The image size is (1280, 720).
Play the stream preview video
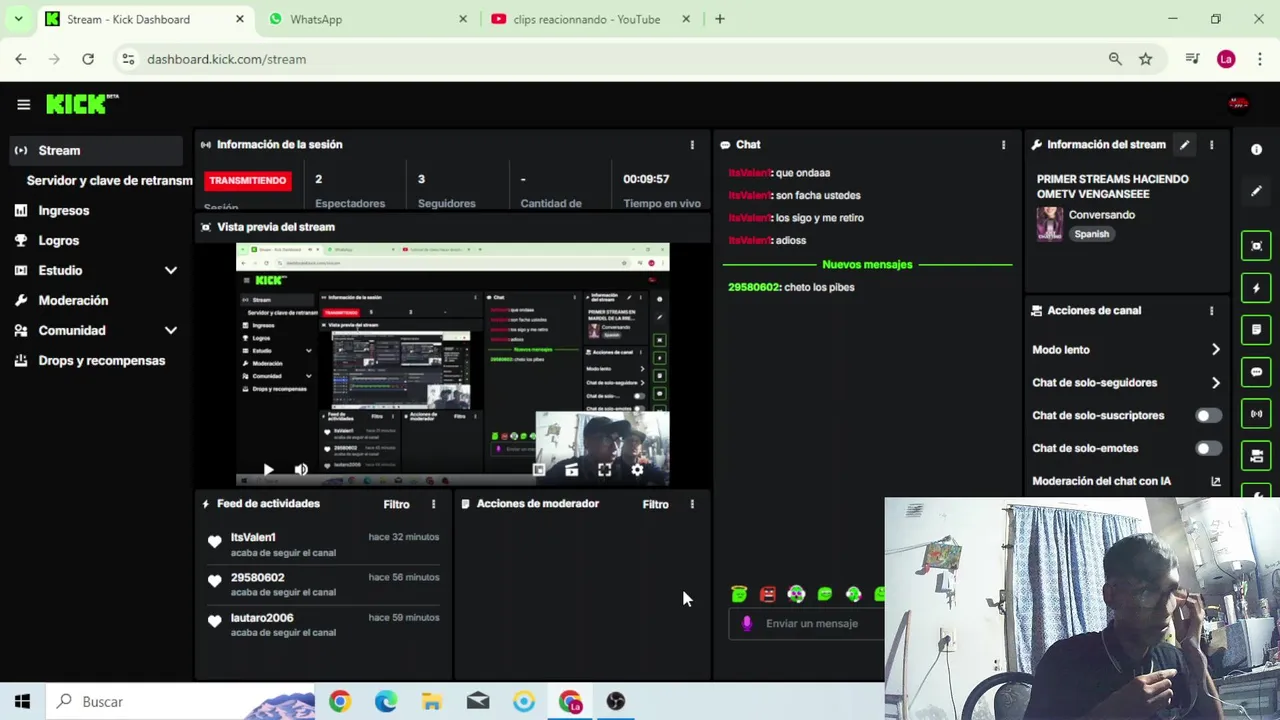click(x=268, y=469)
